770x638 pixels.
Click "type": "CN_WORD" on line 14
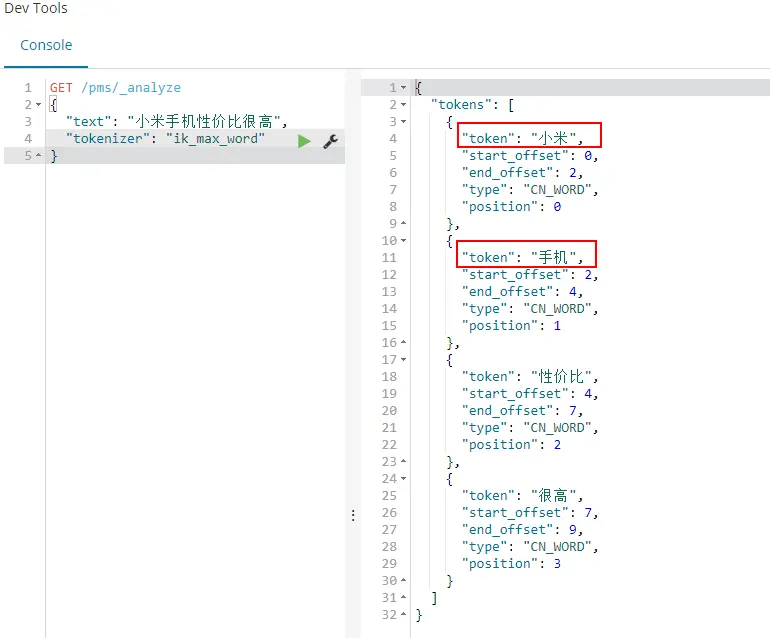click(530, 308)
